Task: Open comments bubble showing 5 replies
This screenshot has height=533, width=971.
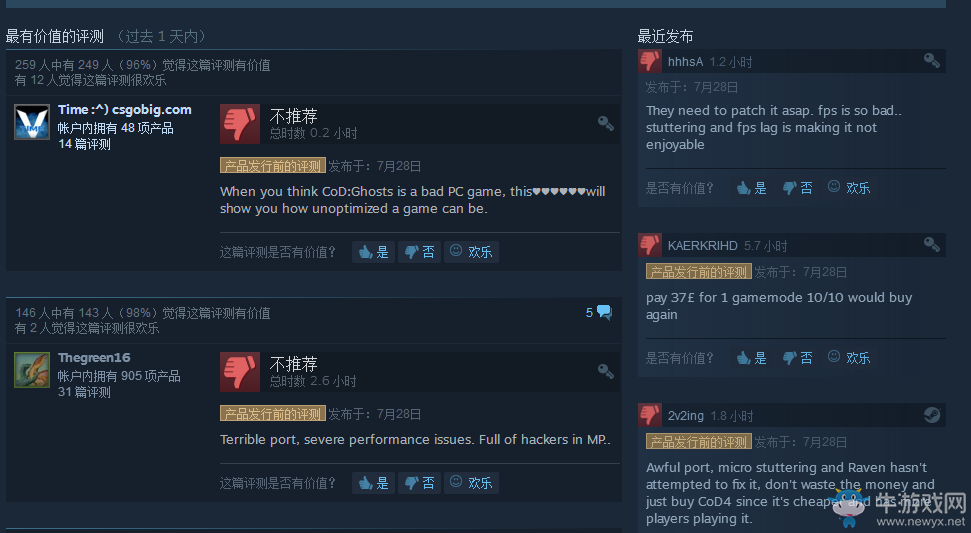Action: (599, 313)
